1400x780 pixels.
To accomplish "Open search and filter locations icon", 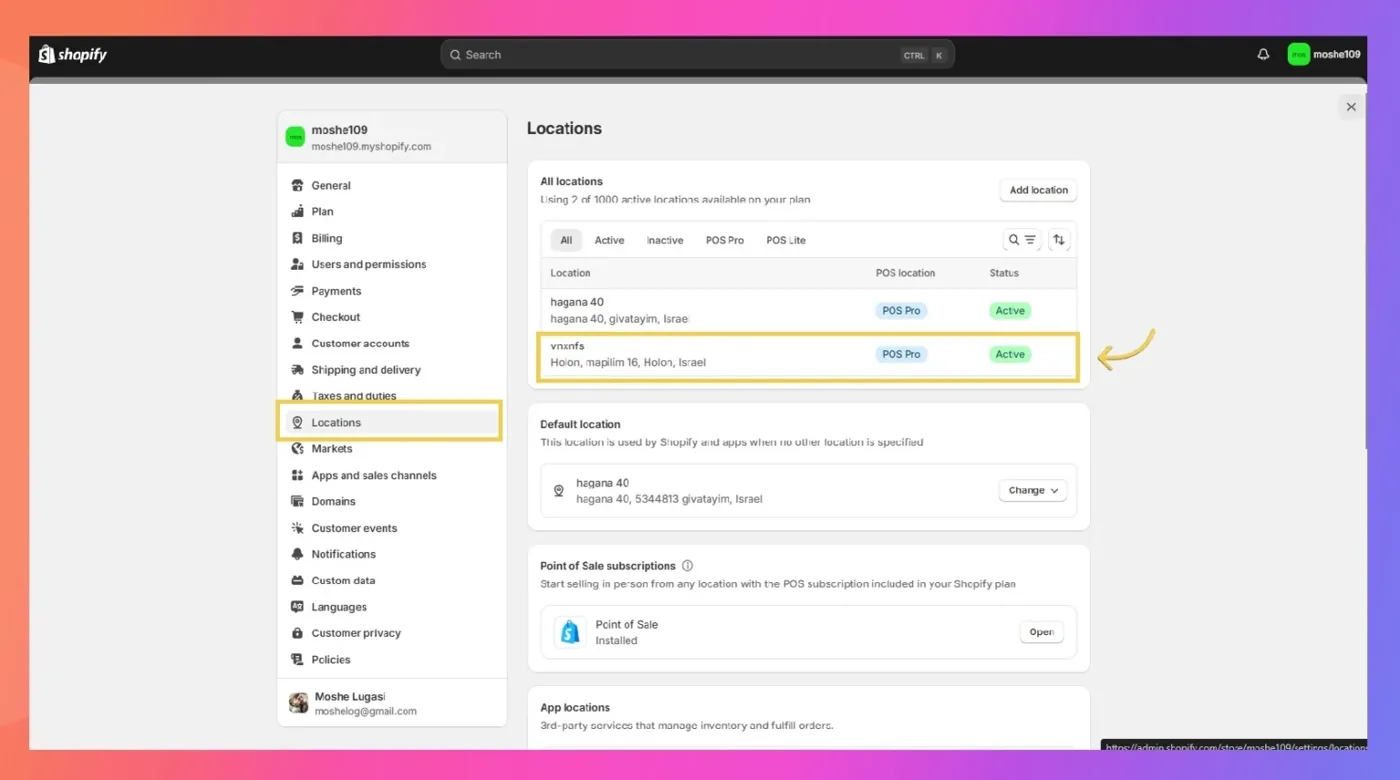I will pos(1022,240).
